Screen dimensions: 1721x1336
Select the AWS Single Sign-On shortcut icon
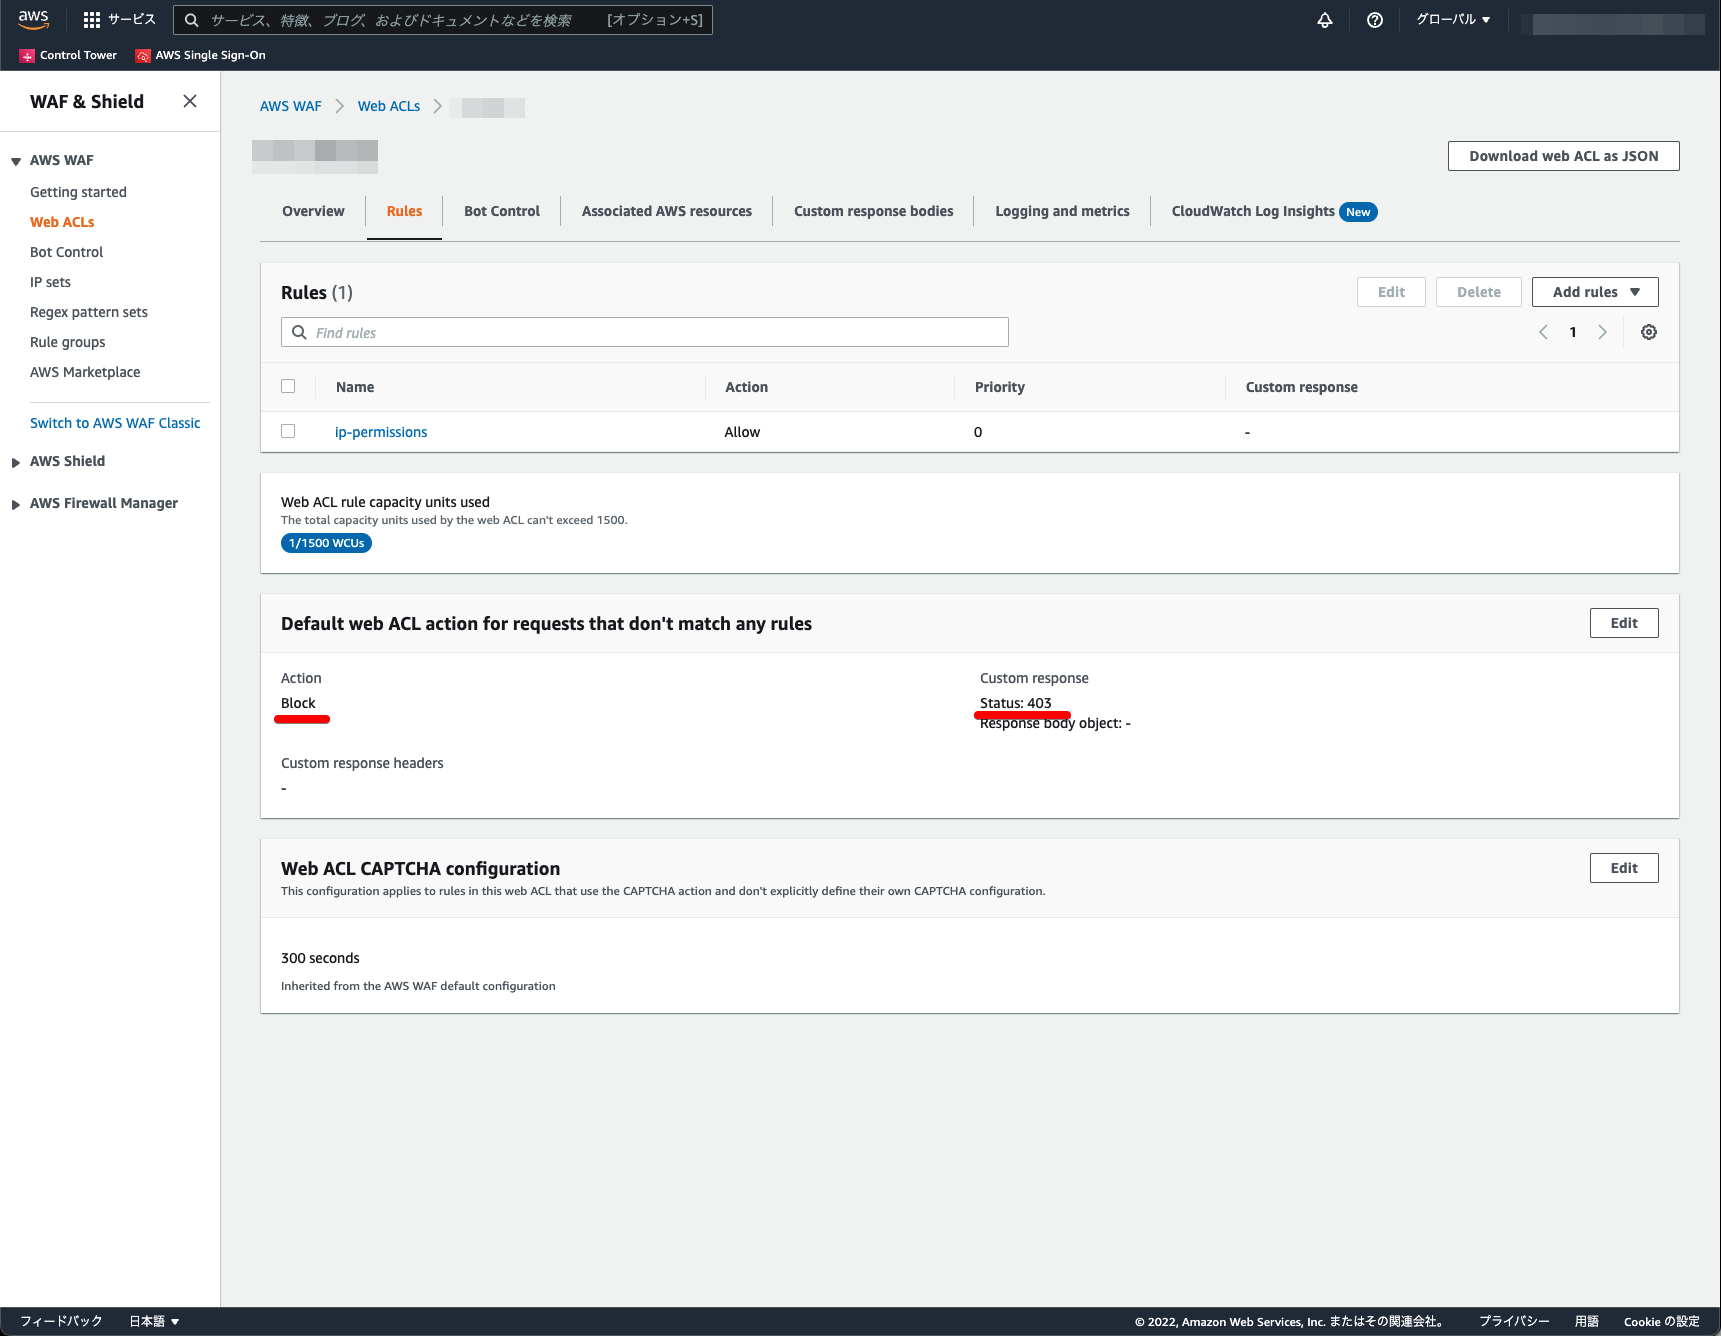pyautogui.click(x=142, y=55)
